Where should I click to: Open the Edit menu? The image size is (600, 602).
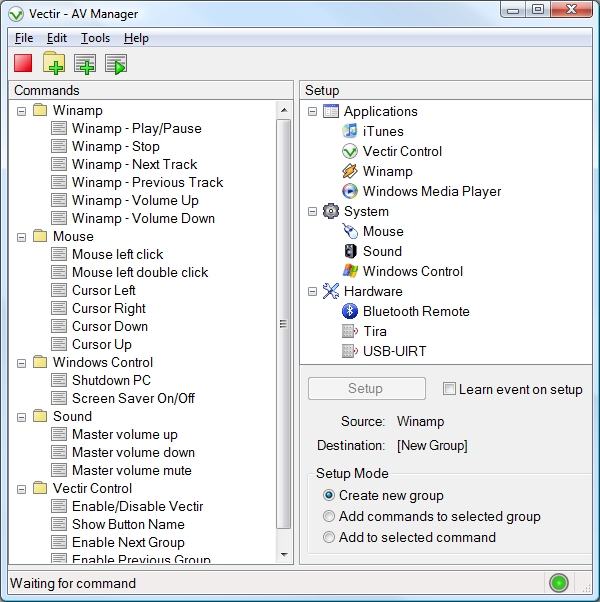click(x=57, y=38)
